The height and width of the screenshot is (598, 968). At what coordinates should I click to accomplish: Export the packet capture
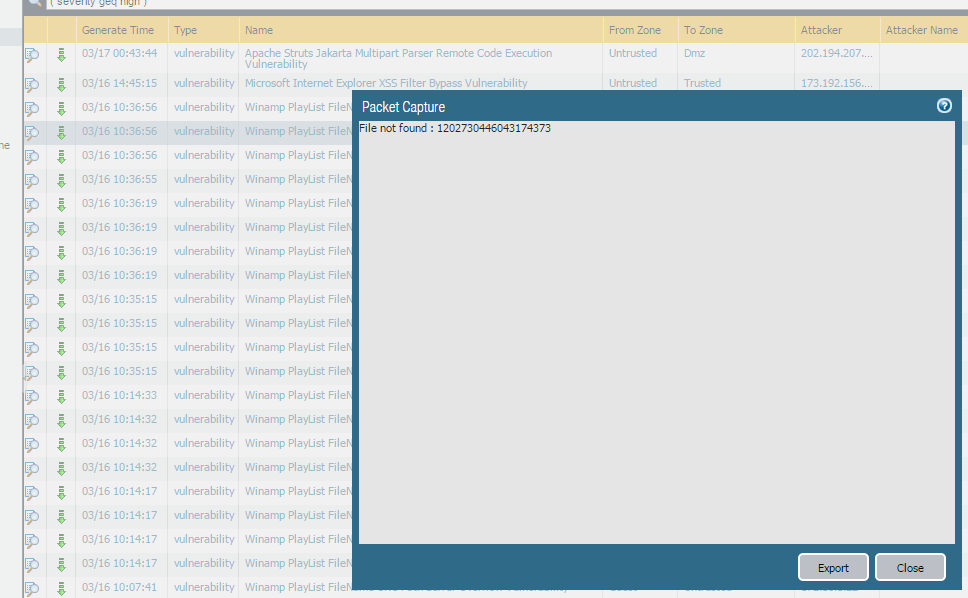(833, 567)
